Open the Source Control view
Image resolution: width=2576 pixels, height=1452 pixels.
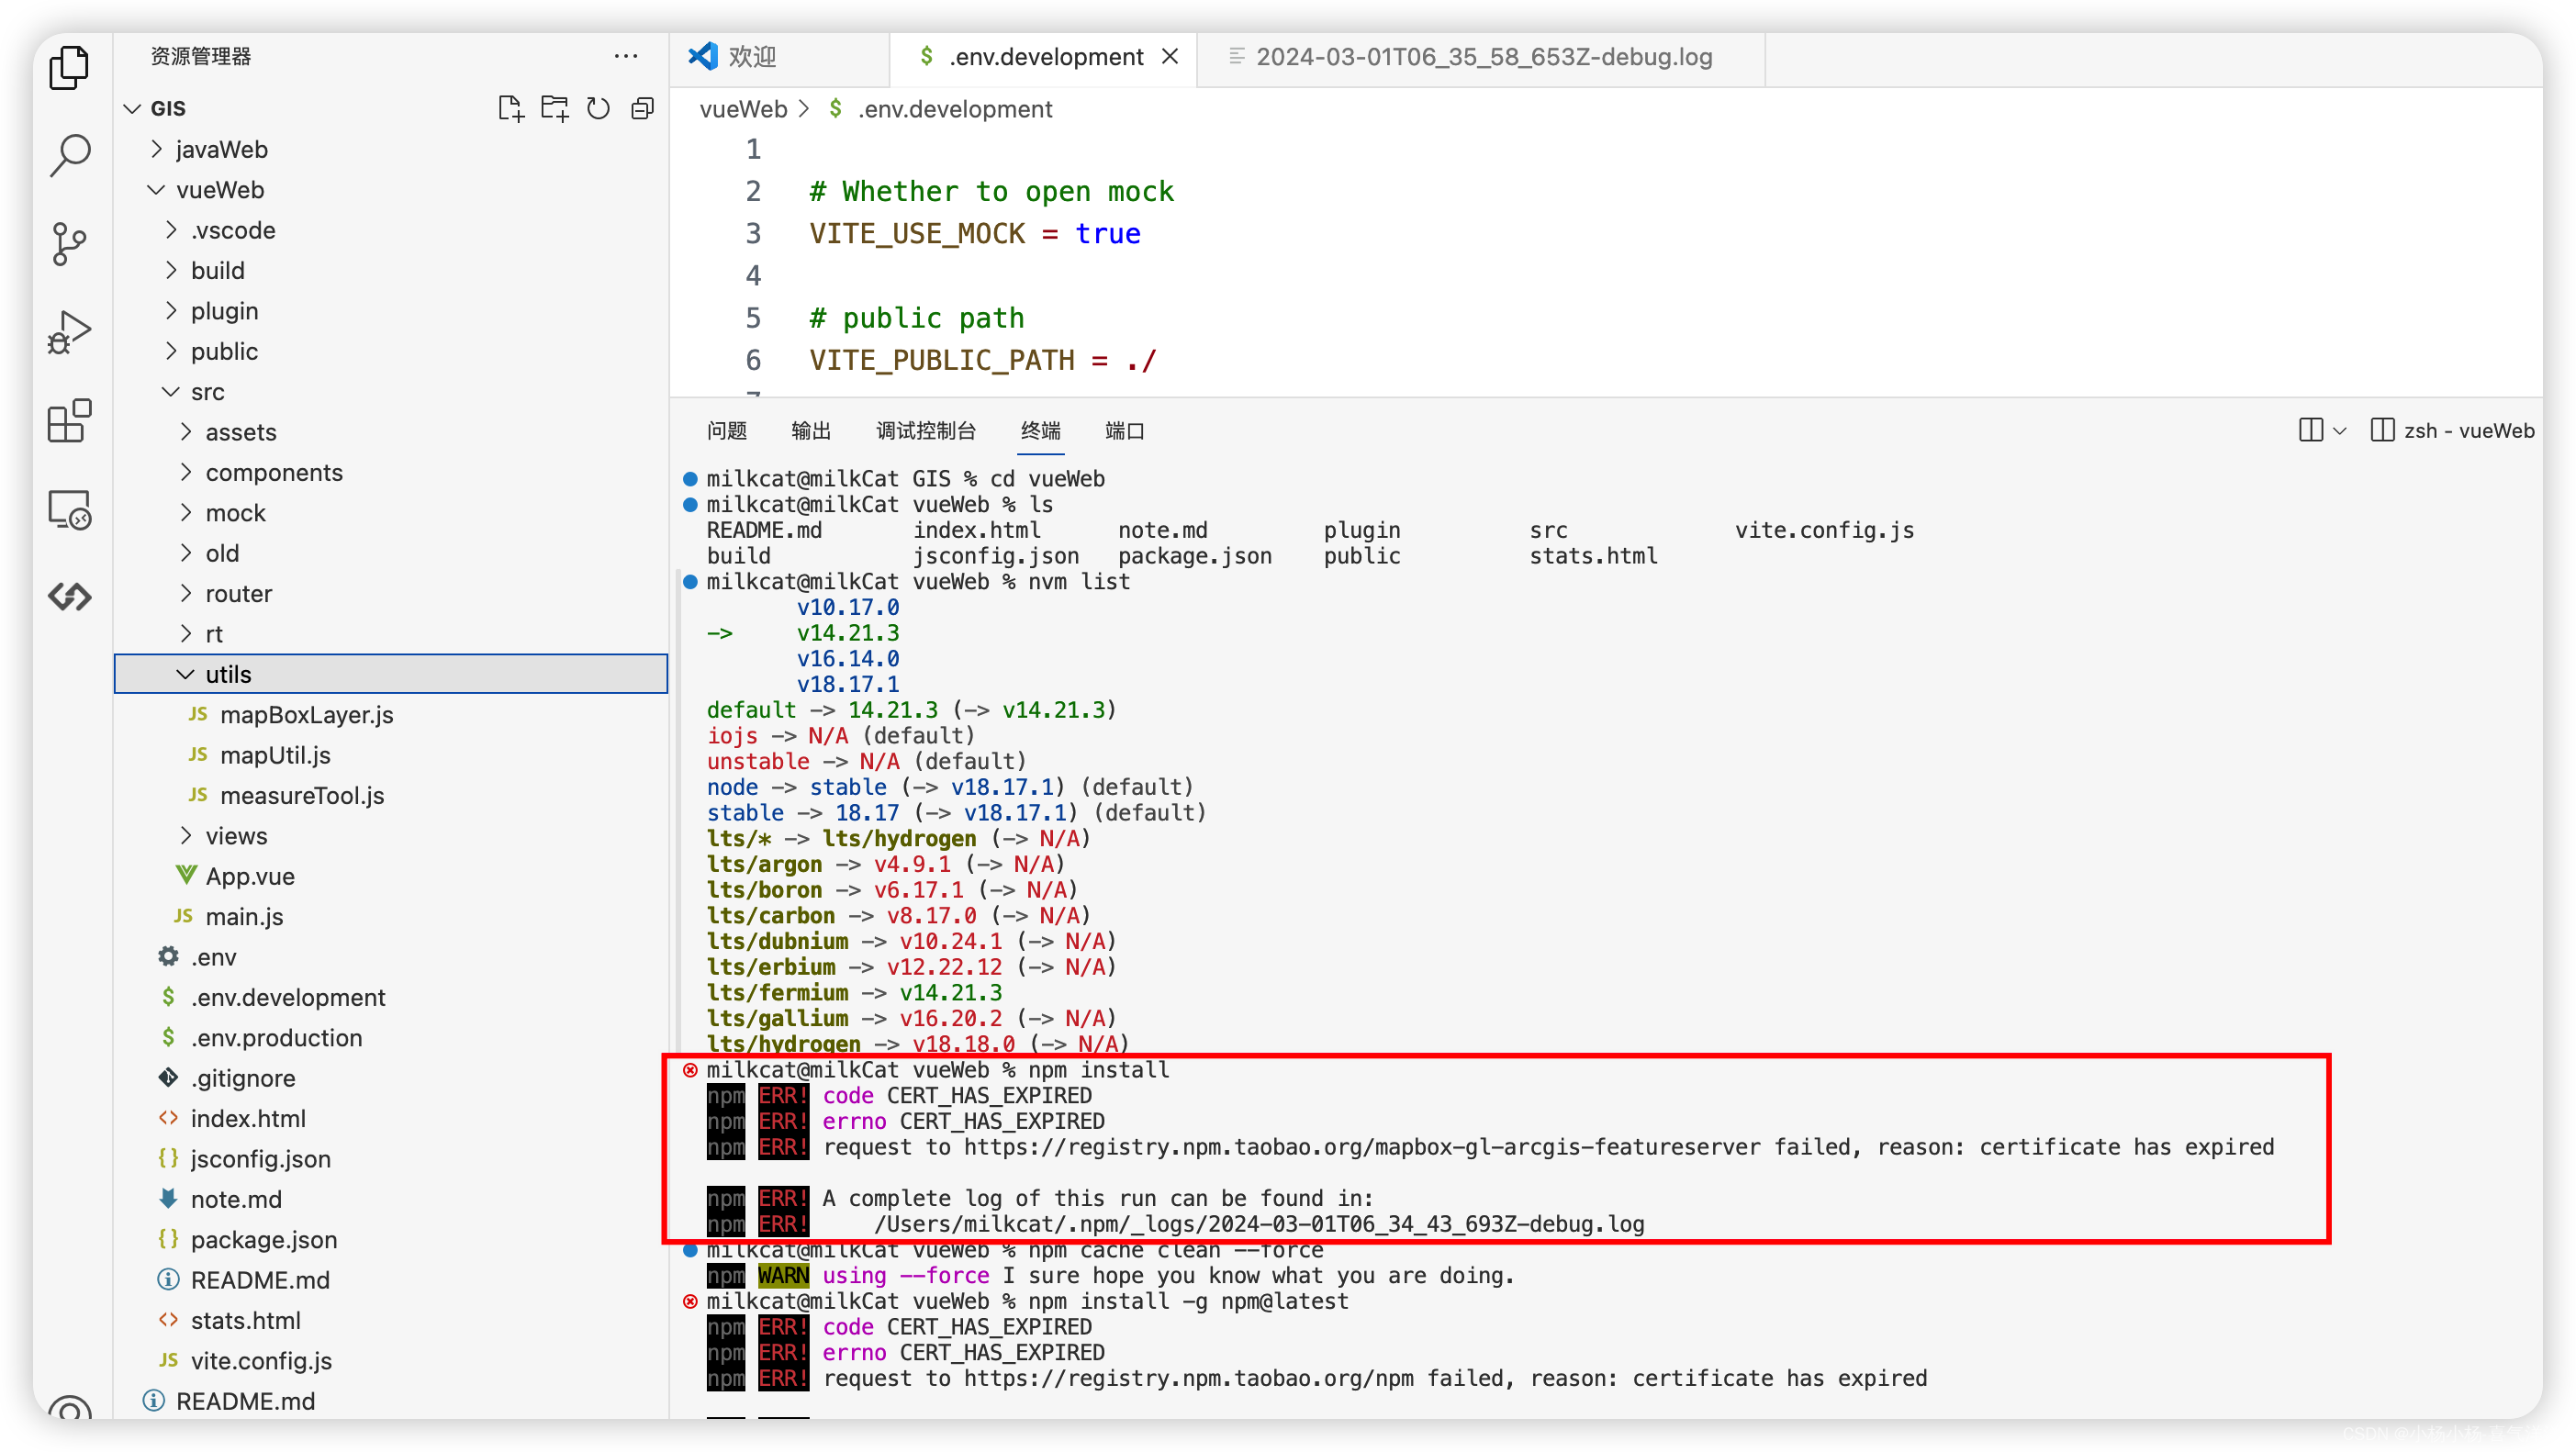[69, 243]
